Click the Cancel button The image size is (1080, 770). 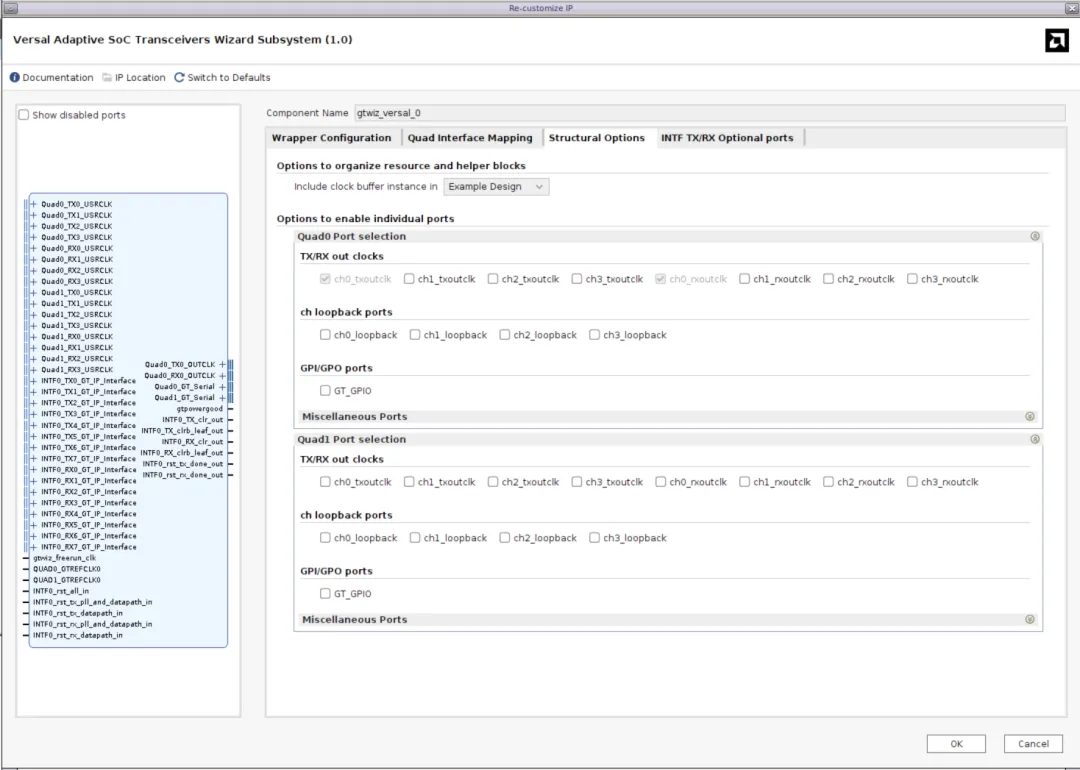(1033, 744)
